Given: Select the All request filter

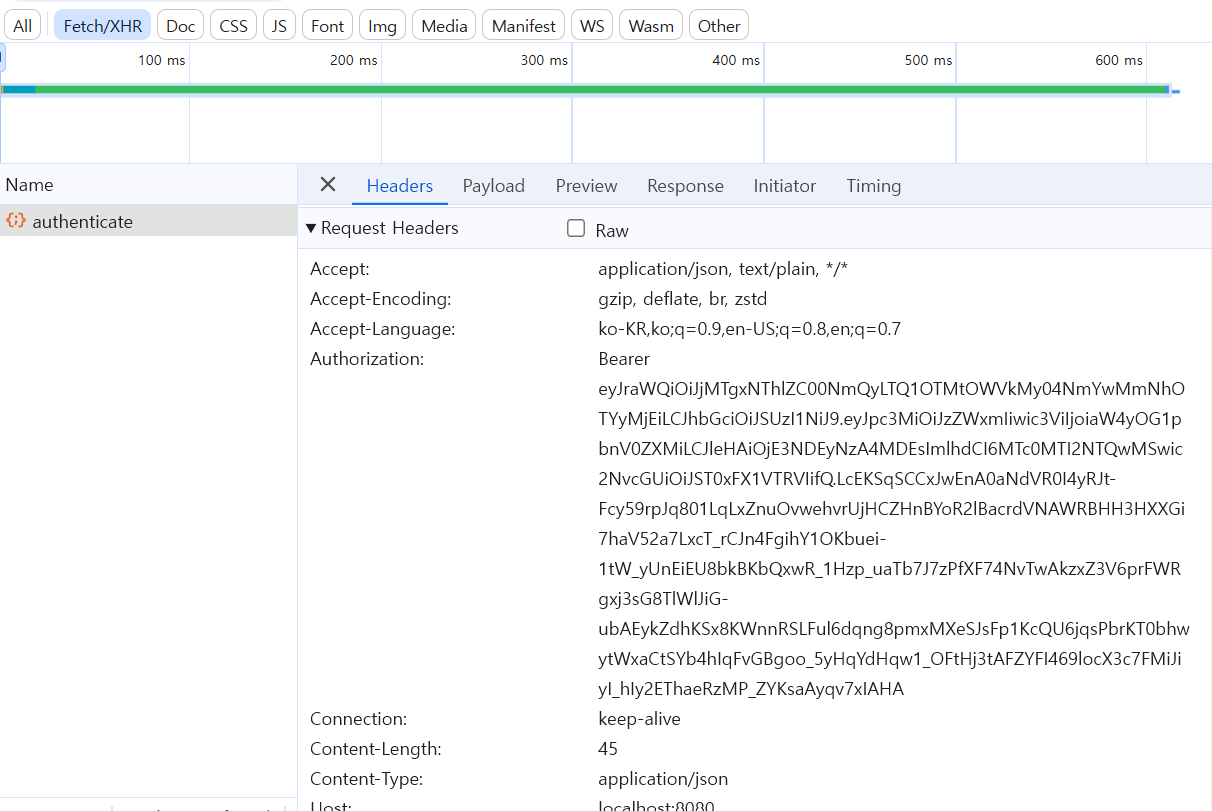Looking at the screenshot, I should 23,26.
